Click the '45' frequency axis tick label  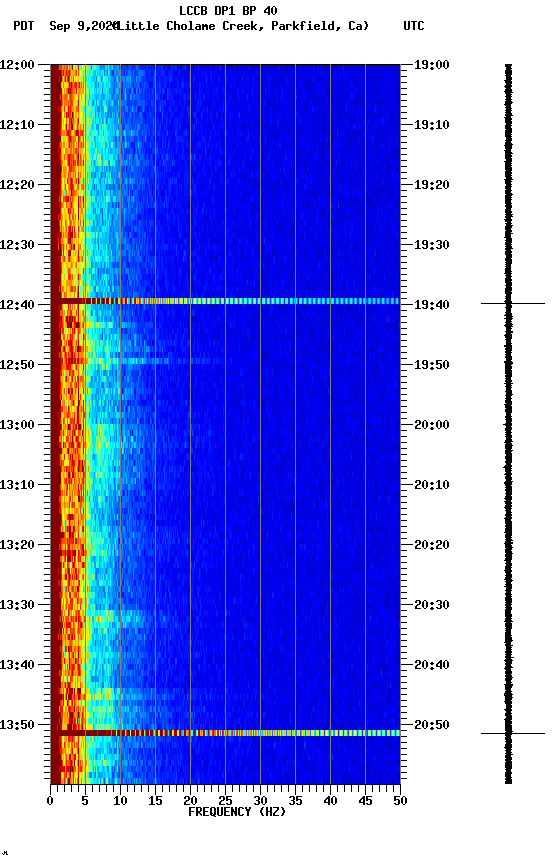365,801
